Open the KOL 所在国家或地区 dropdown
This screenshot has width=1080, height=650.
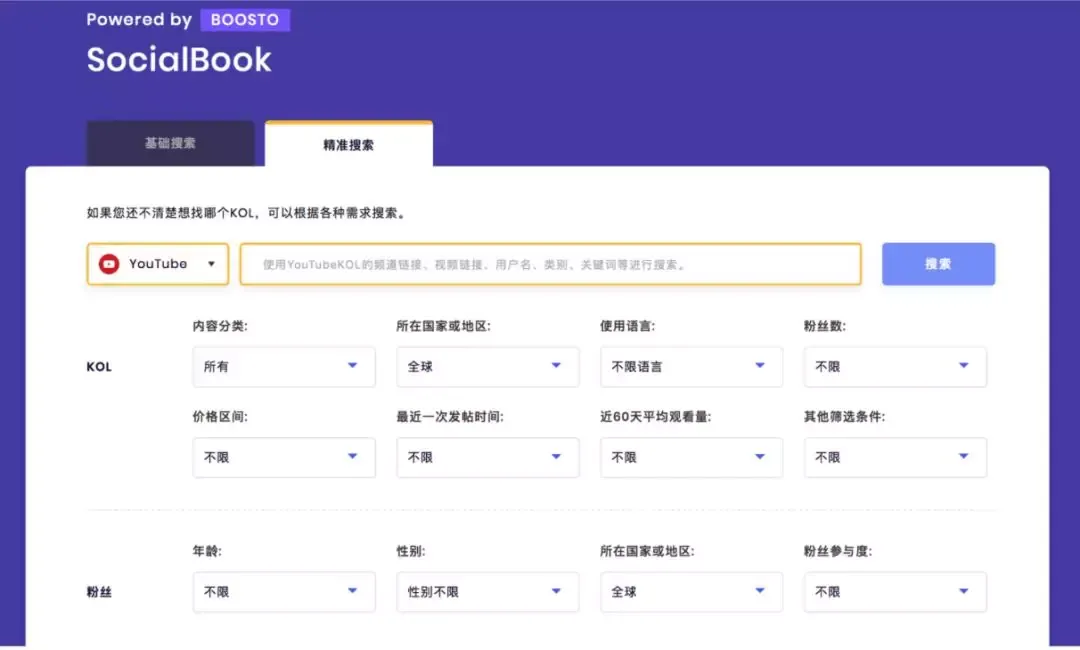tap(488, 366)
